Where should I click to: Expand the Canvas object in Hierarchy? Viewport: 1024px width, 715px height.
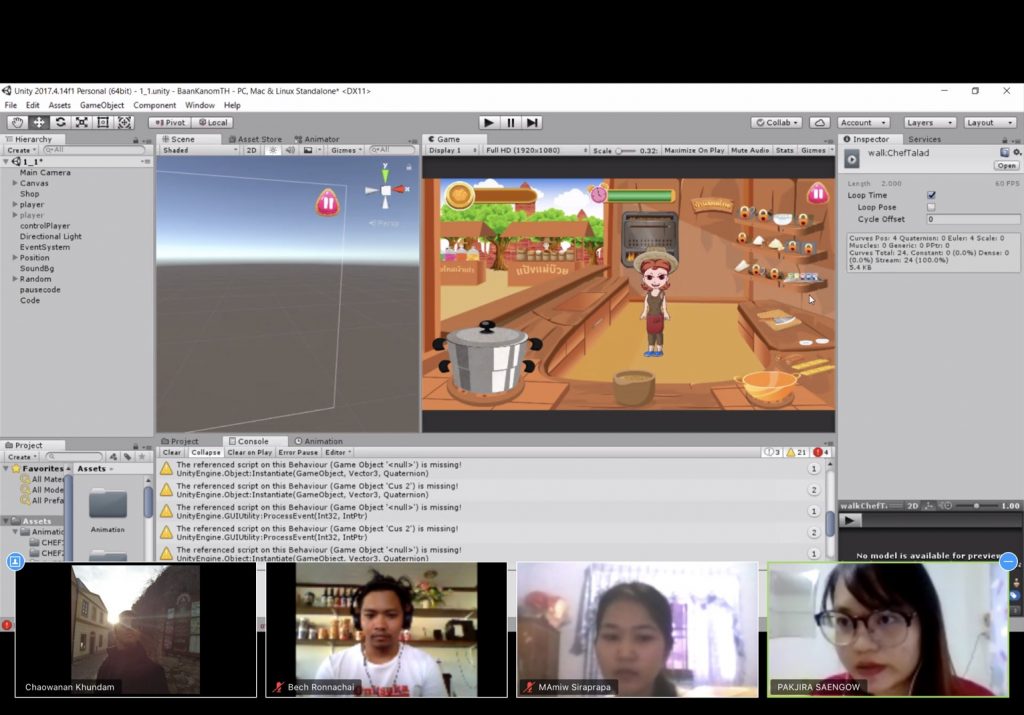(x=15, y=183)
